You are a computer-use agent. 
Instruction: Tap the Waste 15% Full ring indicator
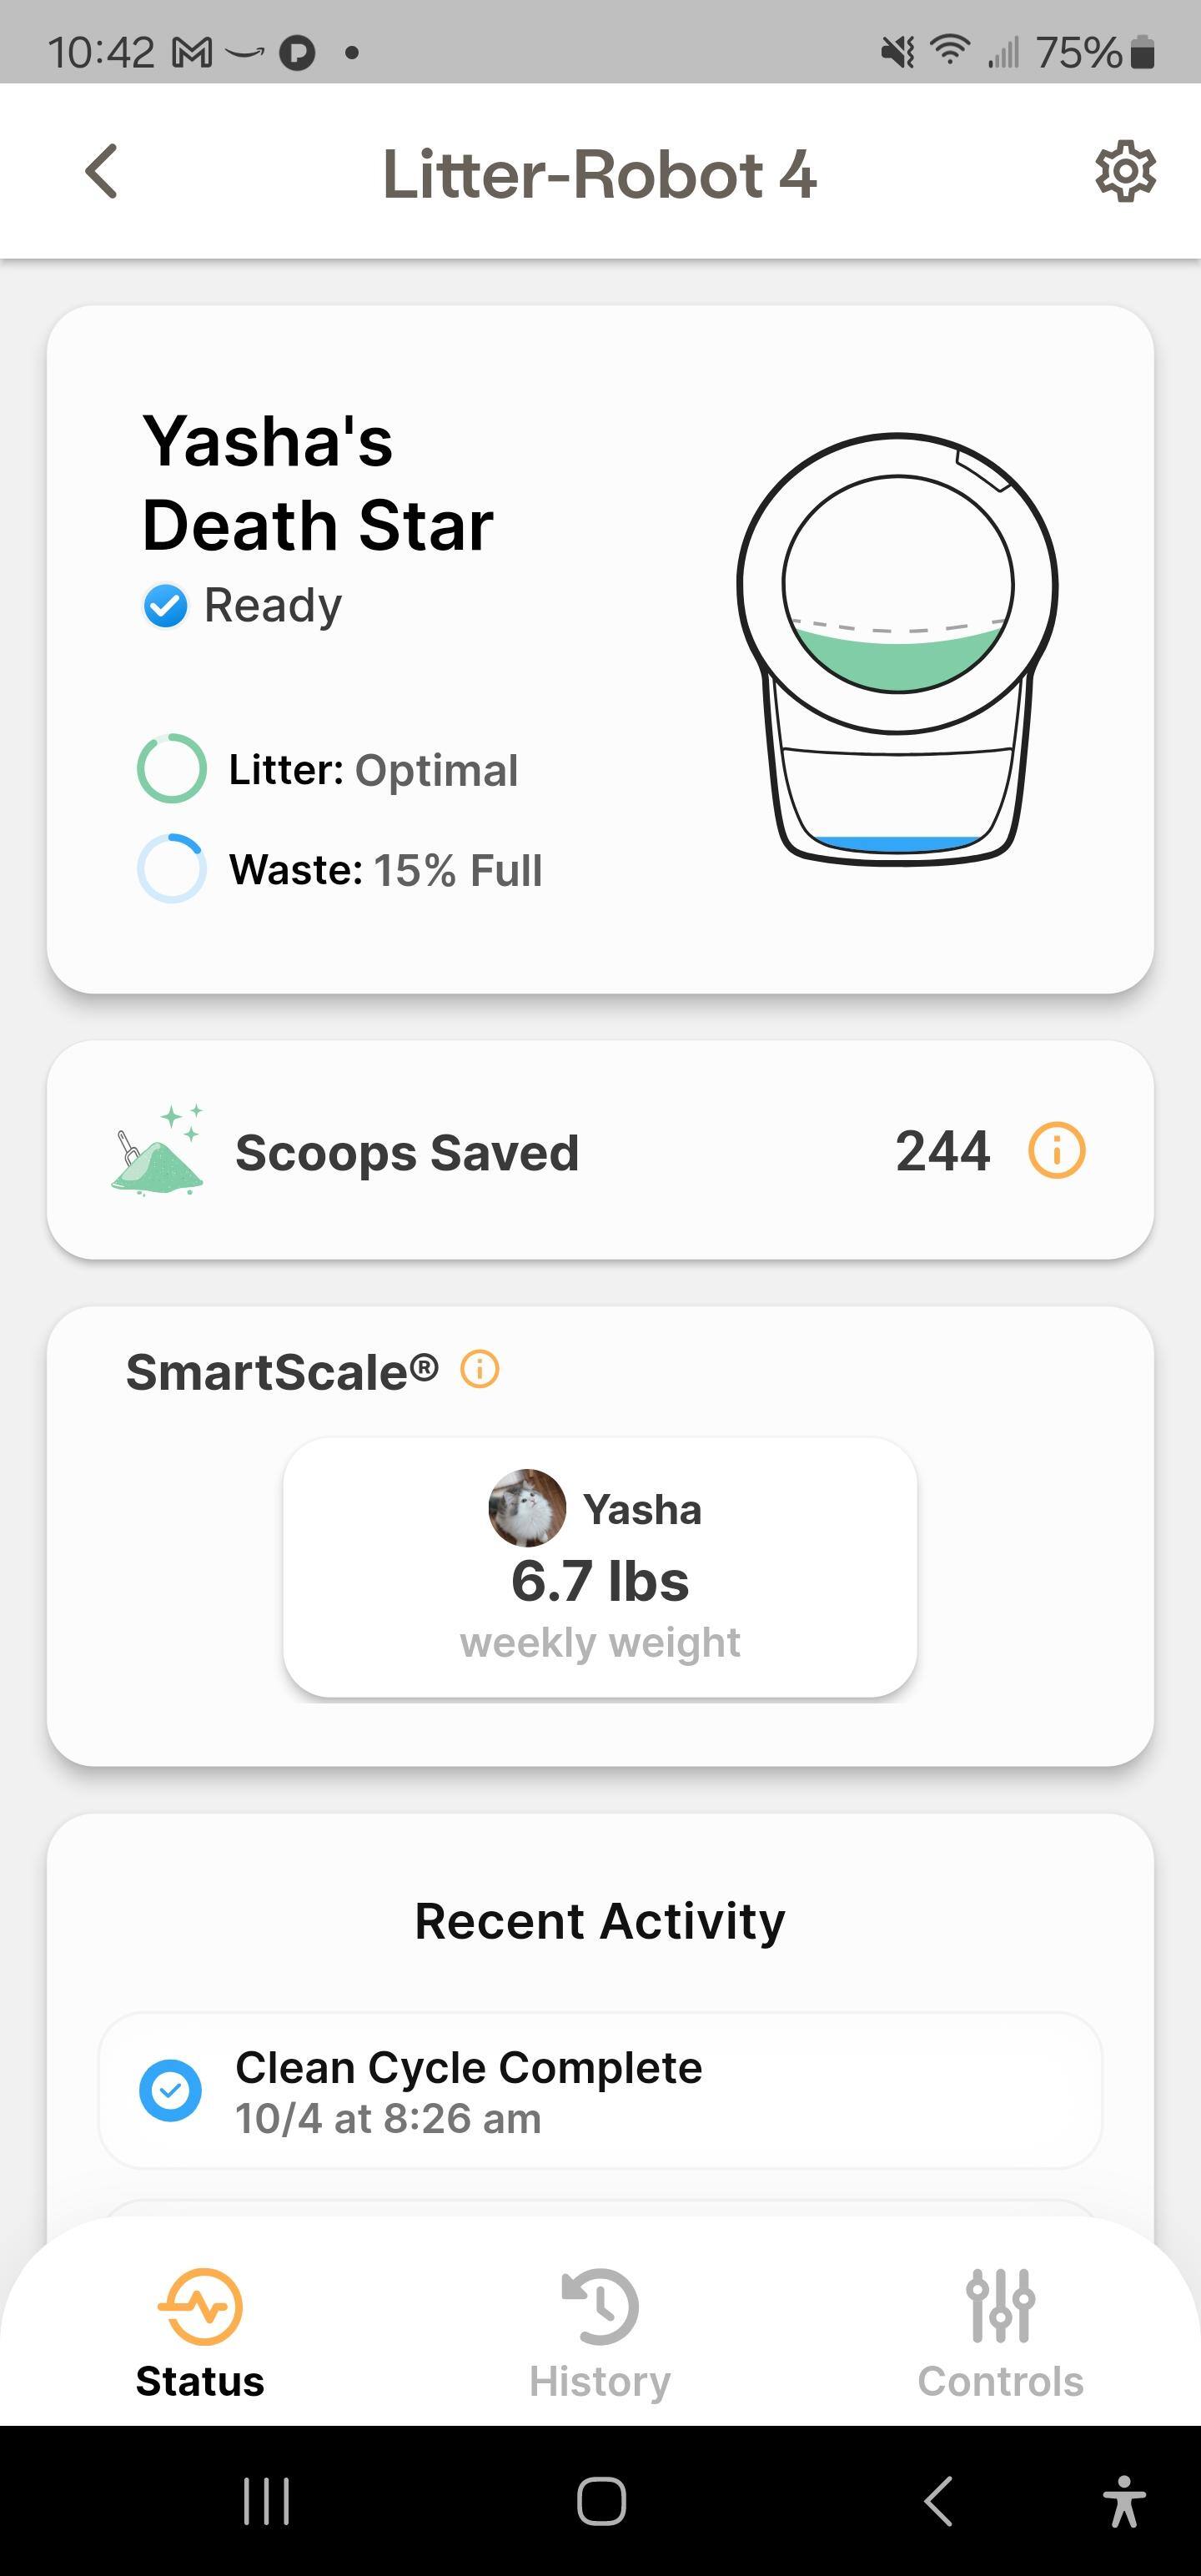click(172, 868)
